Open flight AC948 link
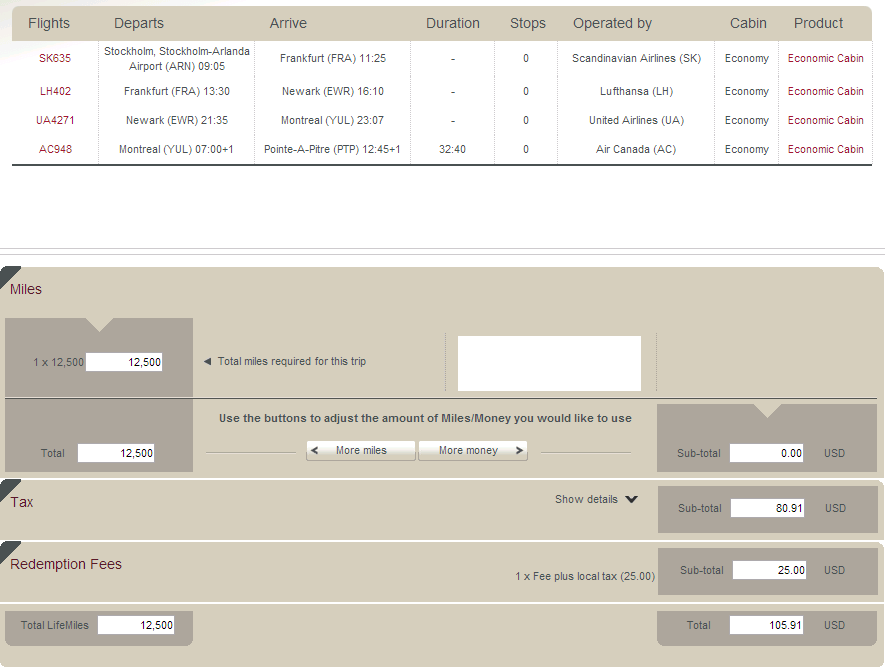This screenshot has height=669, width=885. [x=55, y=149]
